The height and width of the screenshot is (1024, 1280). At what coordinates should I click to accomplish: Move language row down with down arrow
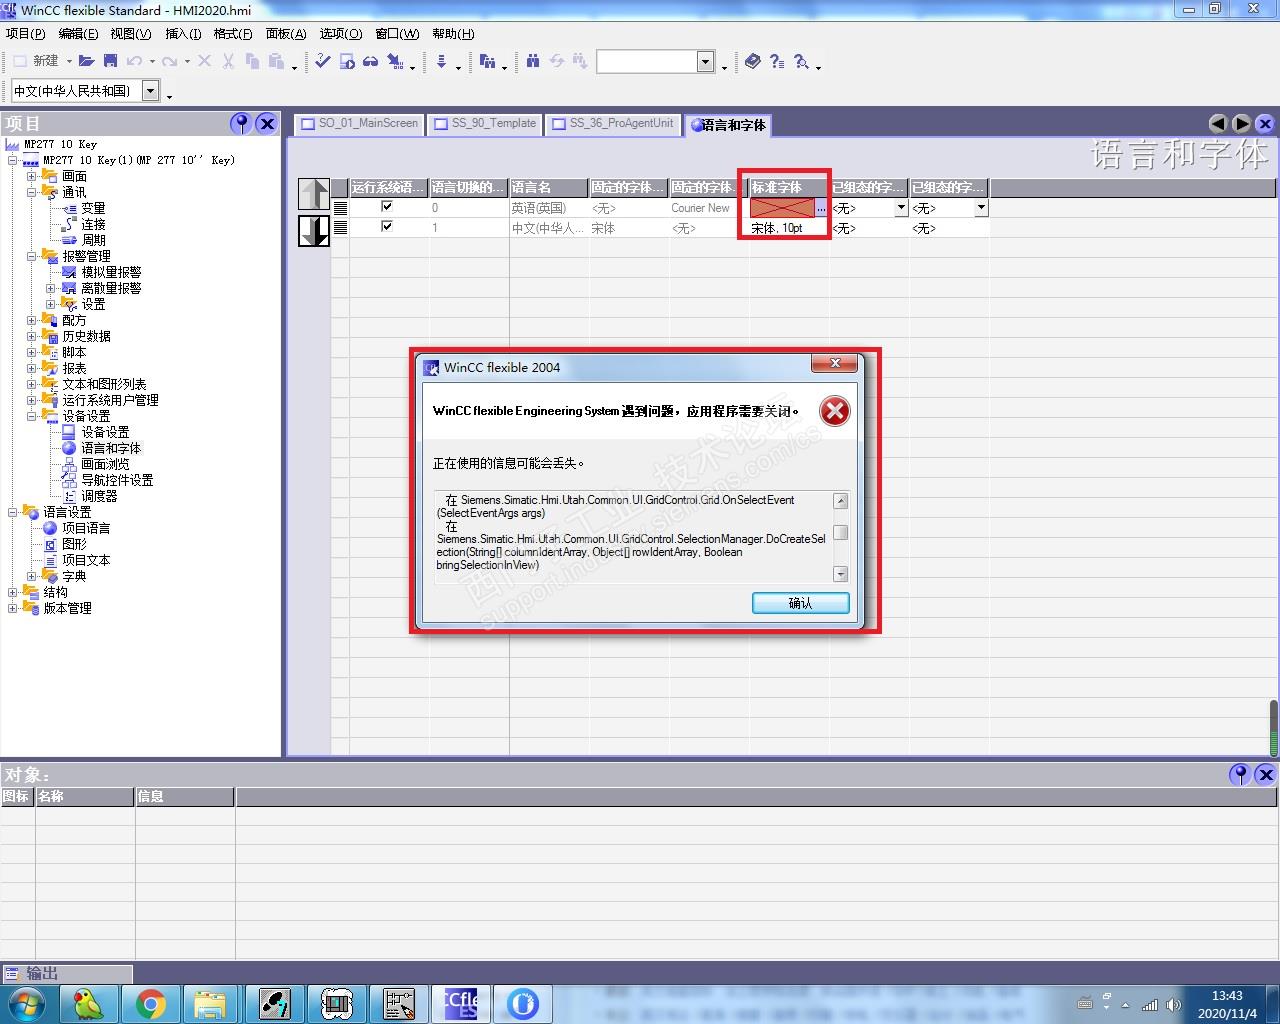point(314,230)
